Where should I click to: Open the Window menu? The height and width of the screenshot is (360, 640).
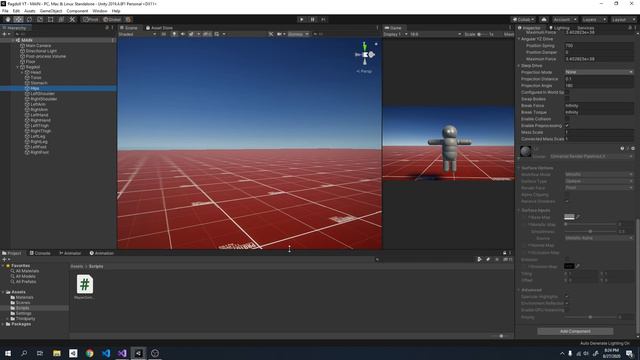coord(100,11)
